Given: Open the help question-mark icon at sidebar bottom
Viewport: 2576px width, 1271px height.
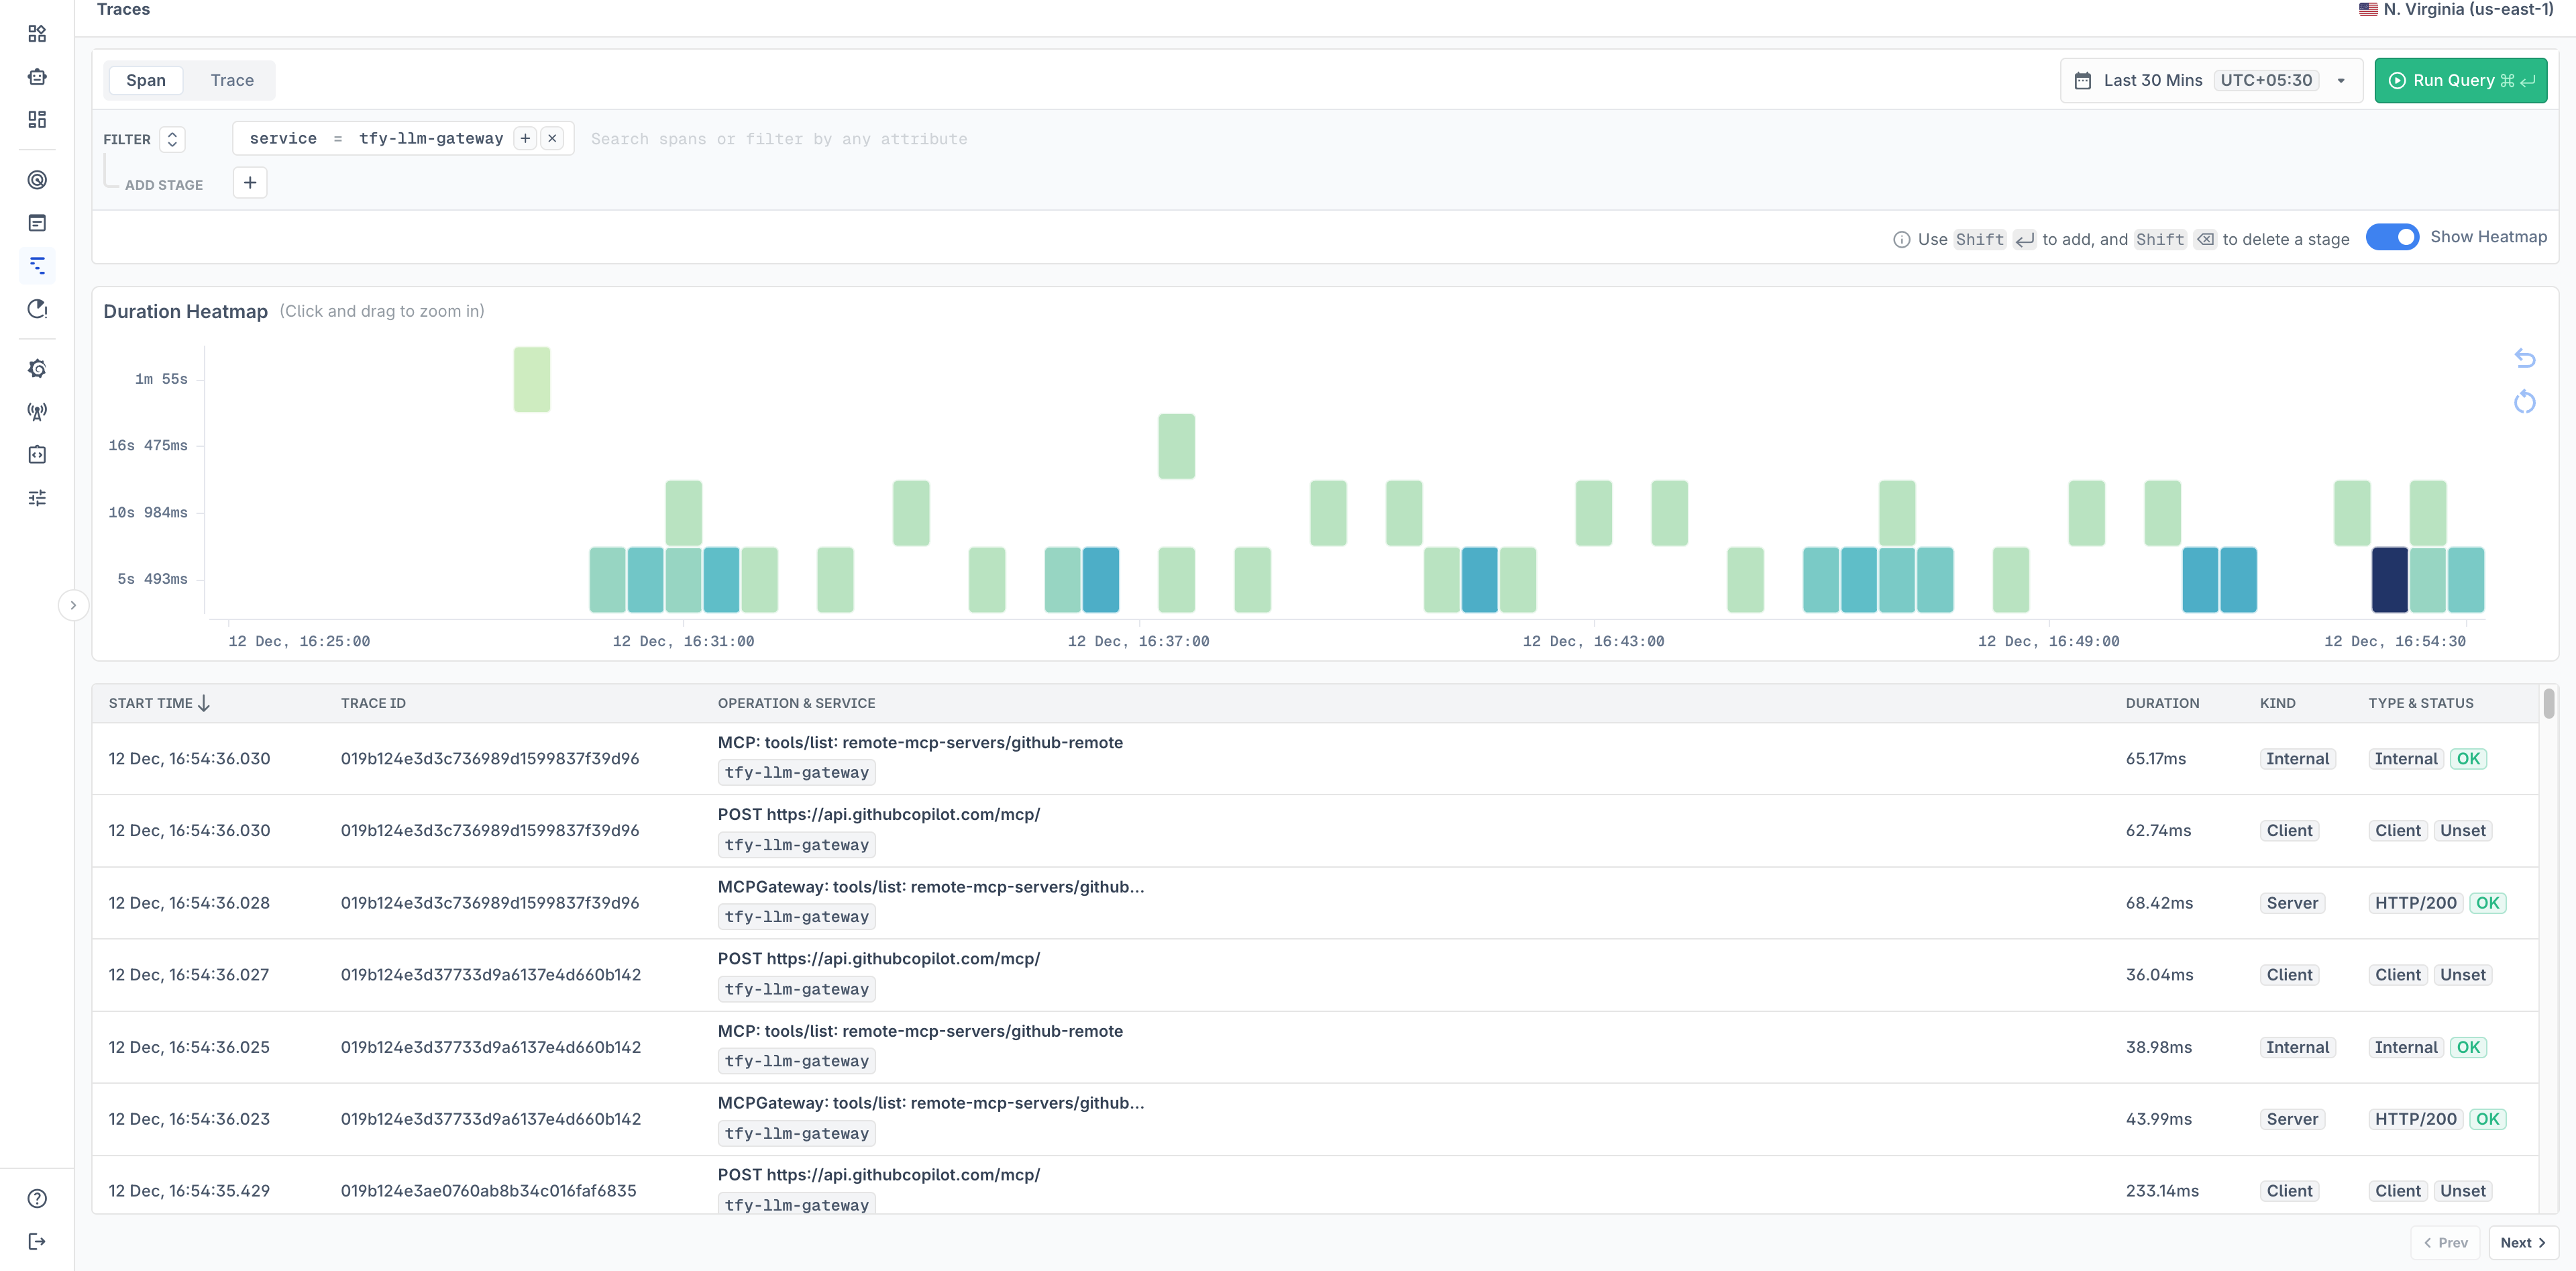Looking at the screenshot, I should pyautogui.click(x=37, y=1197).
